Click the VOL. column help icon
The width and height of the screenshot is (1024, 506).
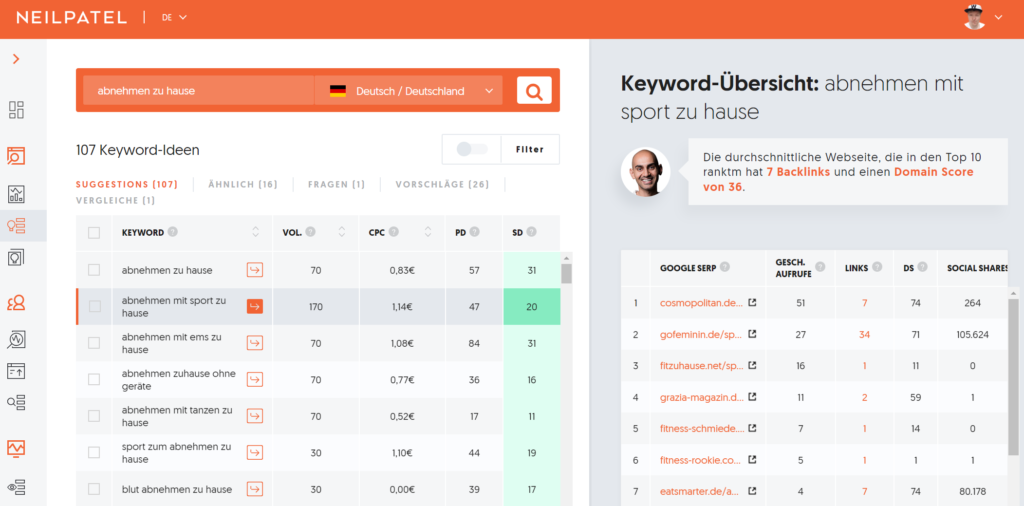[x=310, y=232]
